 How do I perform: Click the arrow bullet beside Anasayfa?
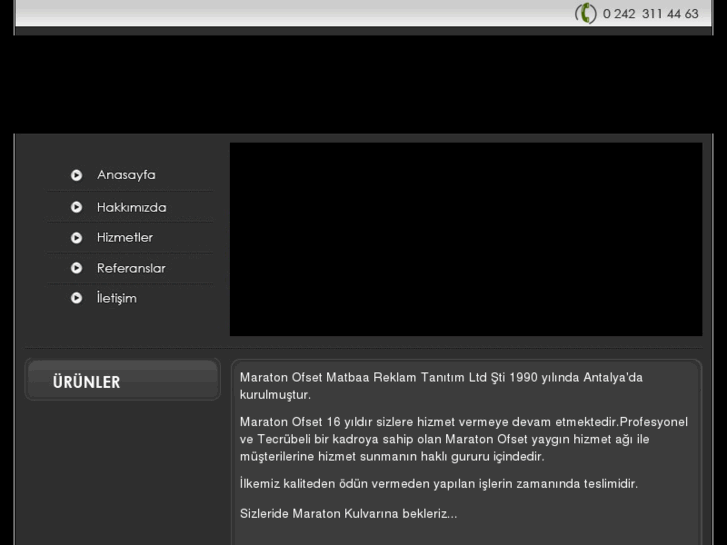(77, 175)
